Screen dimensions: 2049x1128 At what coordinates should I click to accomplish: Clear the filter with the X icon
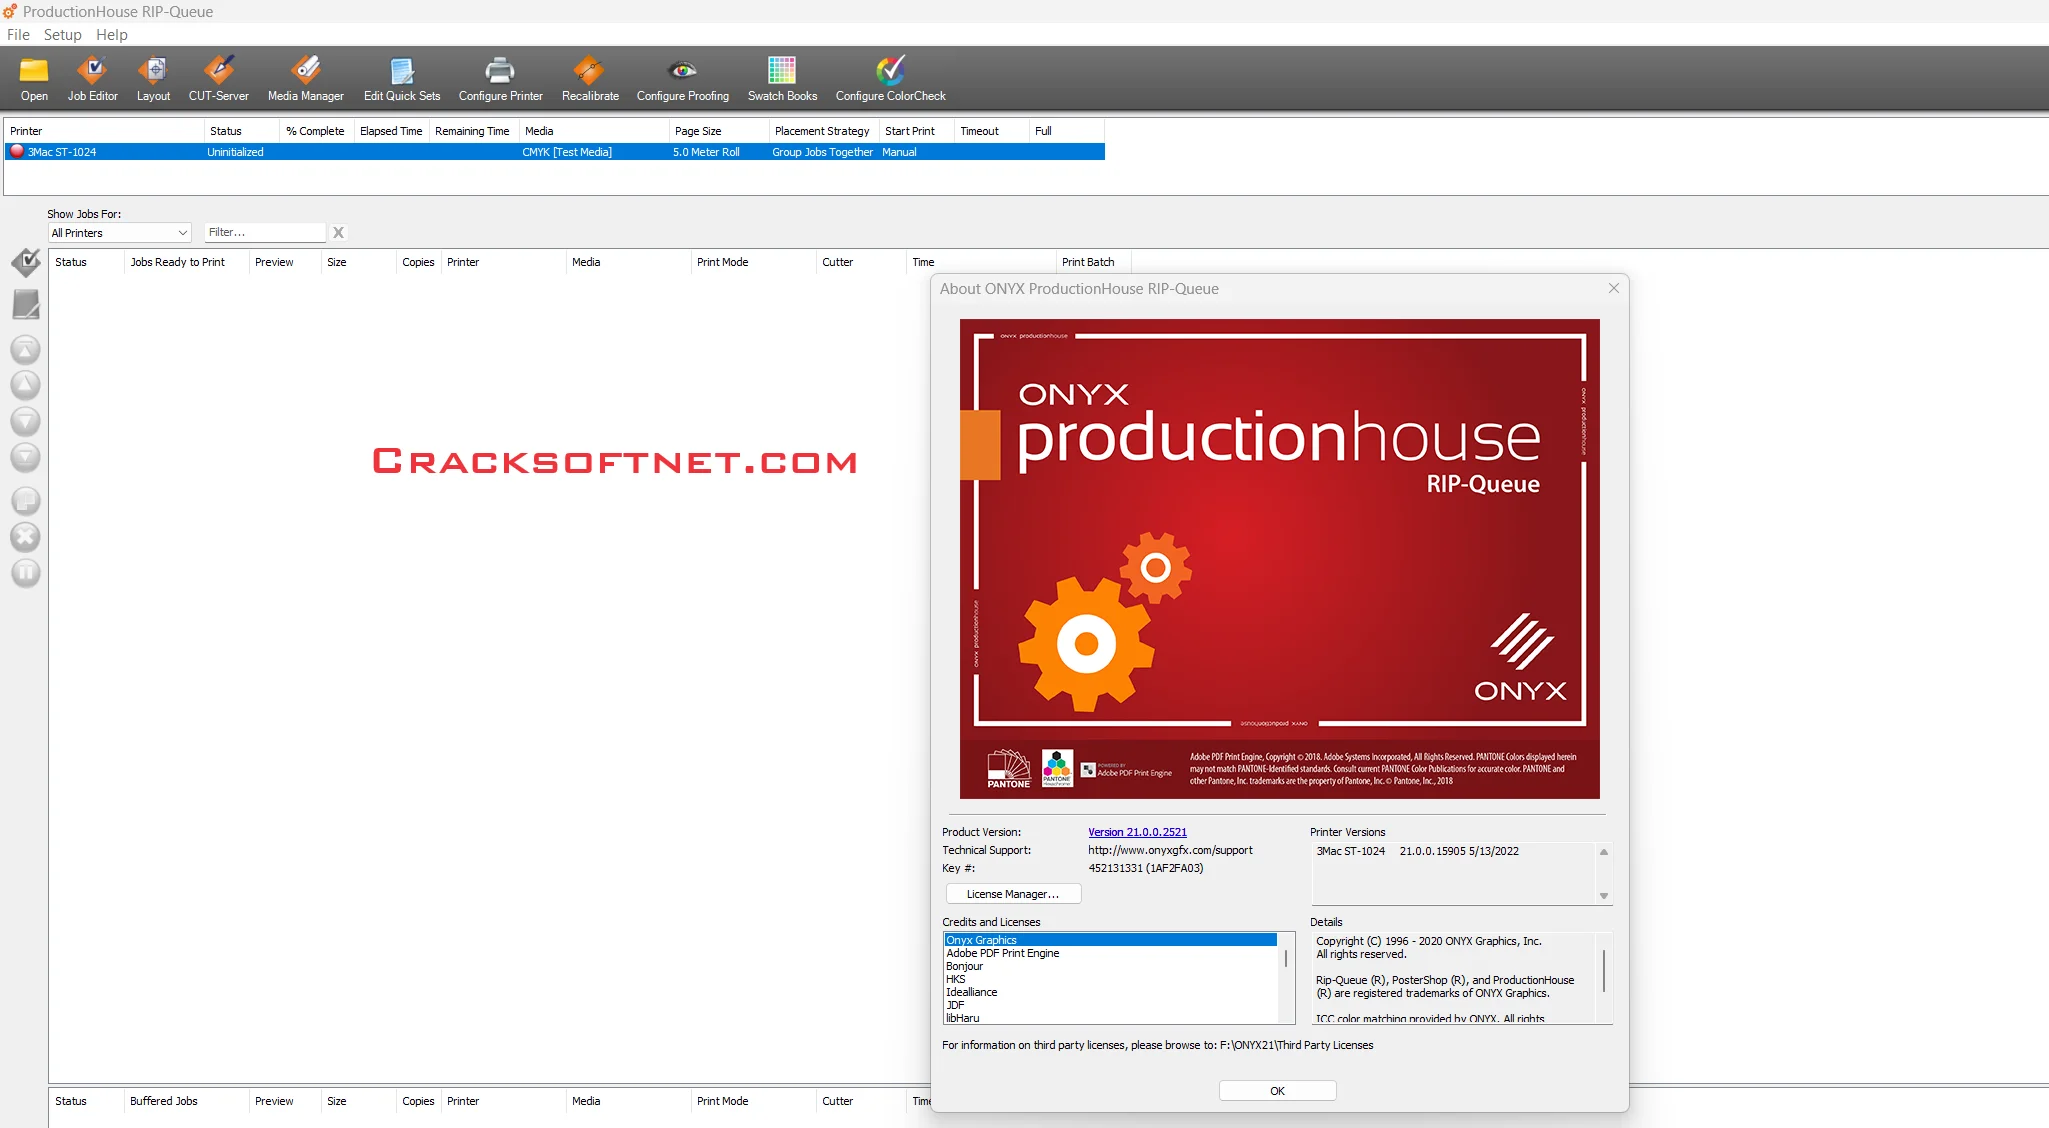coord(338,232)
